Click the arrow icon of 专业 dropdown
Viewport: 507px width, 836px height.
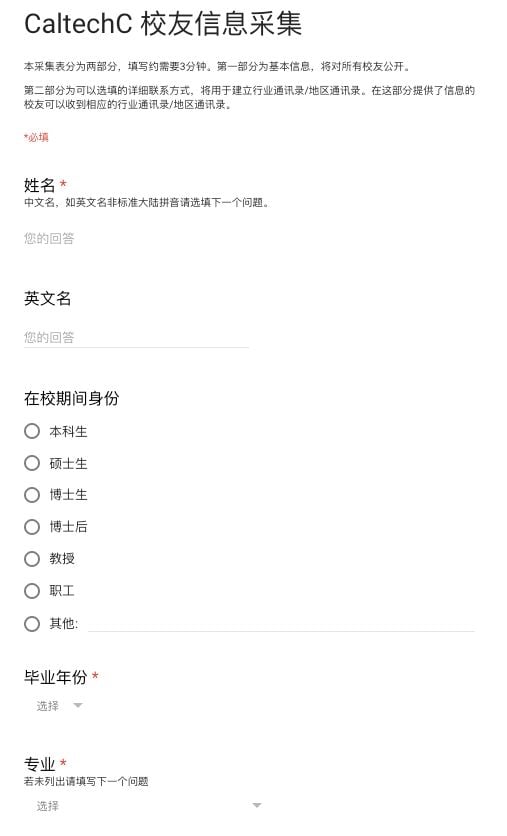pyautogui.click(x=257, y=806)
